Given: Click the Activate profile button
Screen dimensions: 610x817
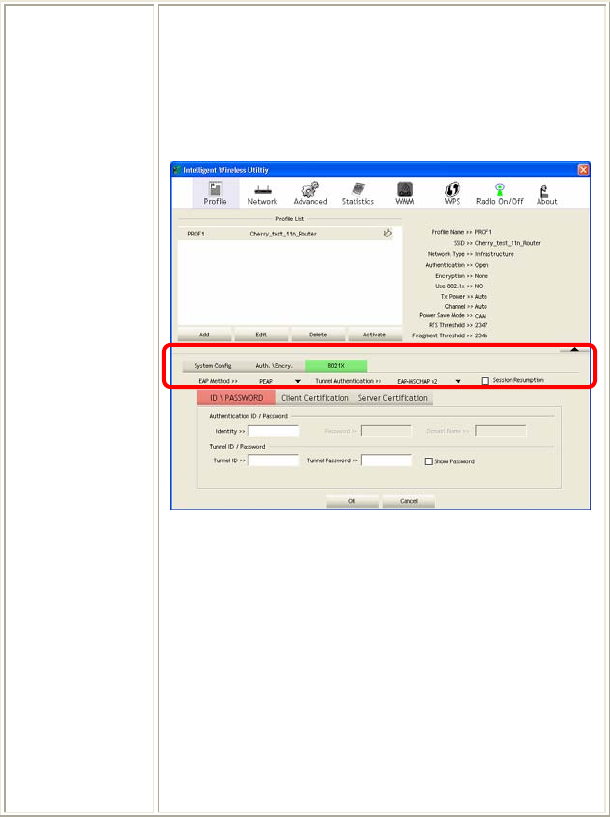Looking at the screenshot, I should 375,335.
